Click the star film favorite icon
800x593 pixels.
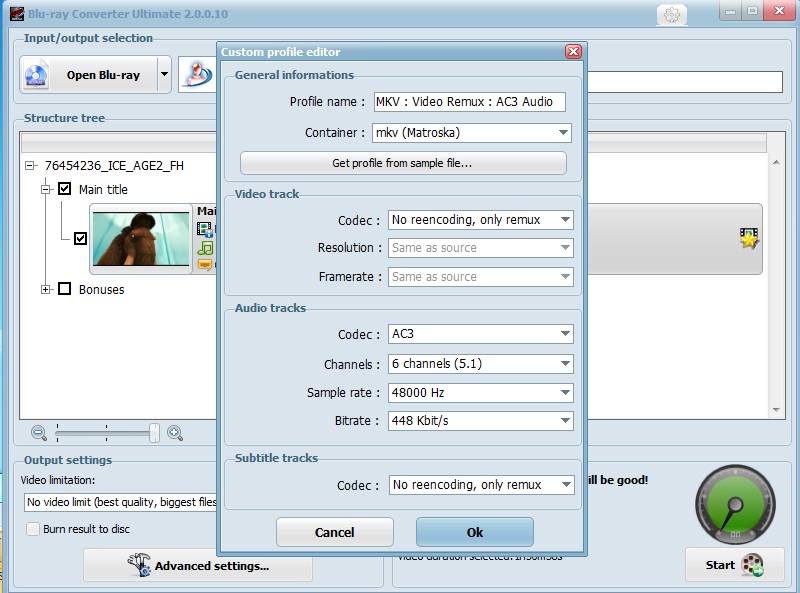(x=749, y=238)
